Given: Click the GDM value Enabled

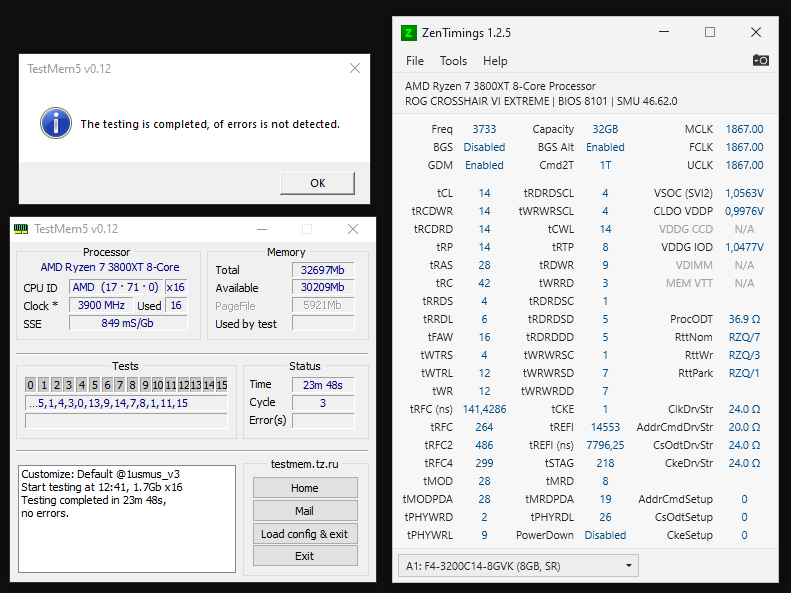Looking at the screenshot, I should pos(484,165).
